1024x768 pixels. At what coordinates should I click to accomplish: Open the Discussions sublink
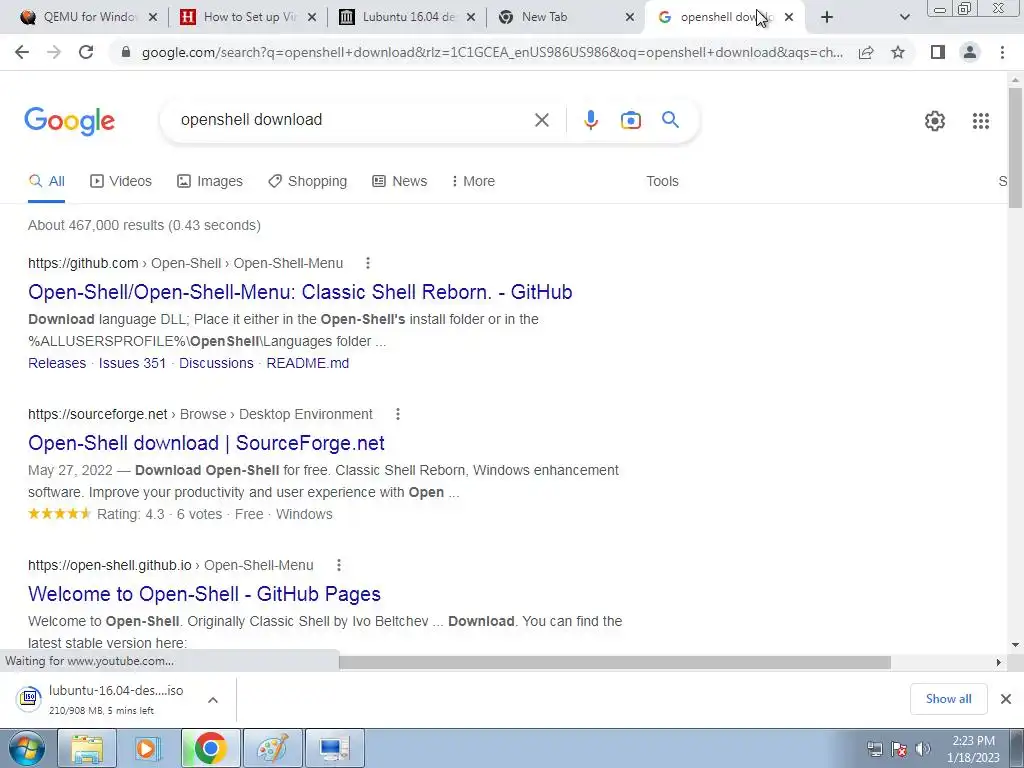(216, 363)
